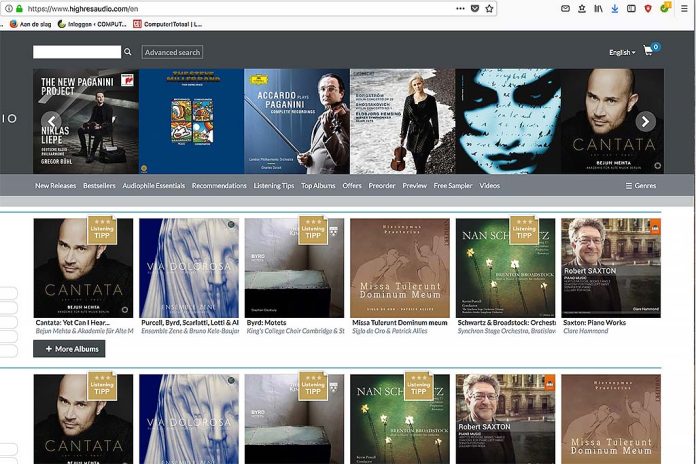The image size is (696, 464).
Task: Open the Pocket save icon in address bar
Action: (x=475, y=8)
